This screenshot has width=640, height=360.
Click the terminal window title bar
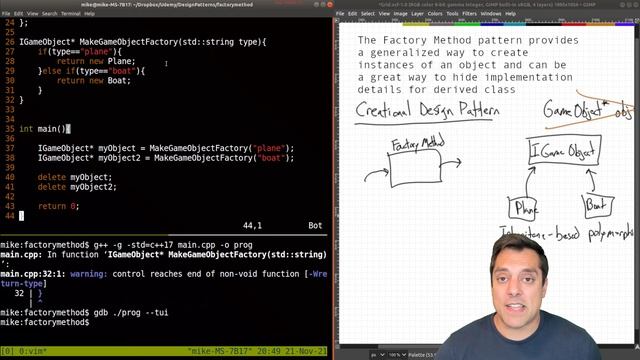coord(167,4)
